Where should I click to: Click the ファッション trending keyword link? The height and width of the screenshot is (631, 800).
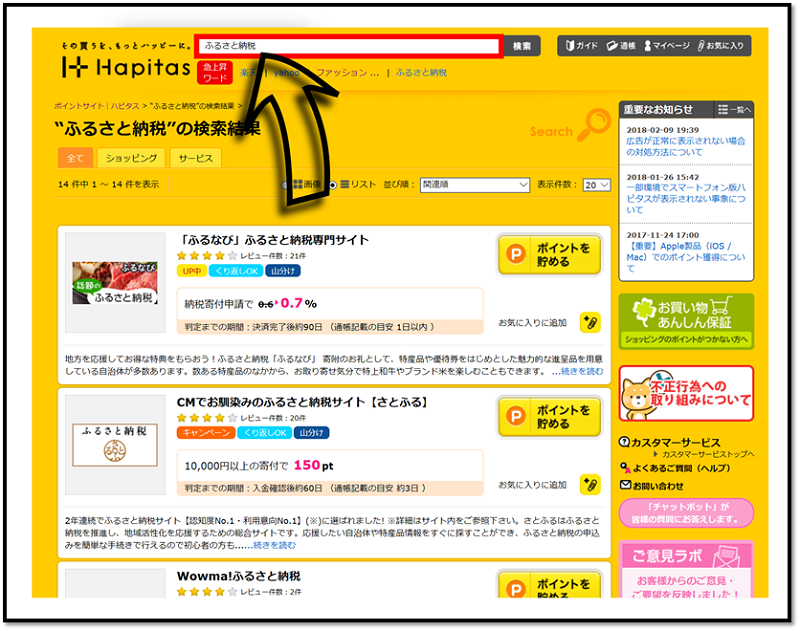click(347, 72)
